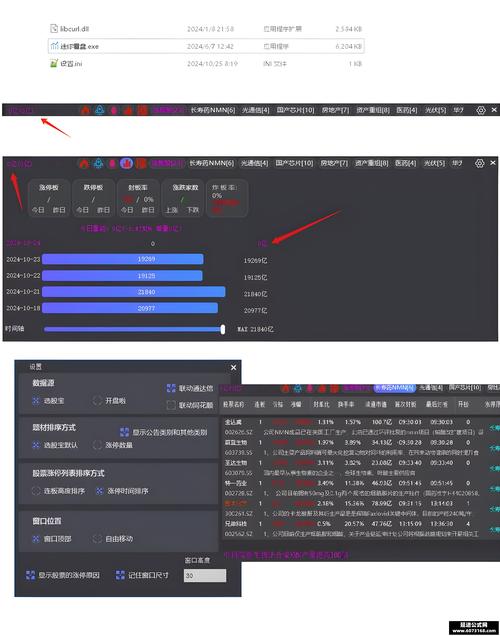500x636 pixels.
Task: Click the libcurl.dll file icon
Action: point(54,28)
